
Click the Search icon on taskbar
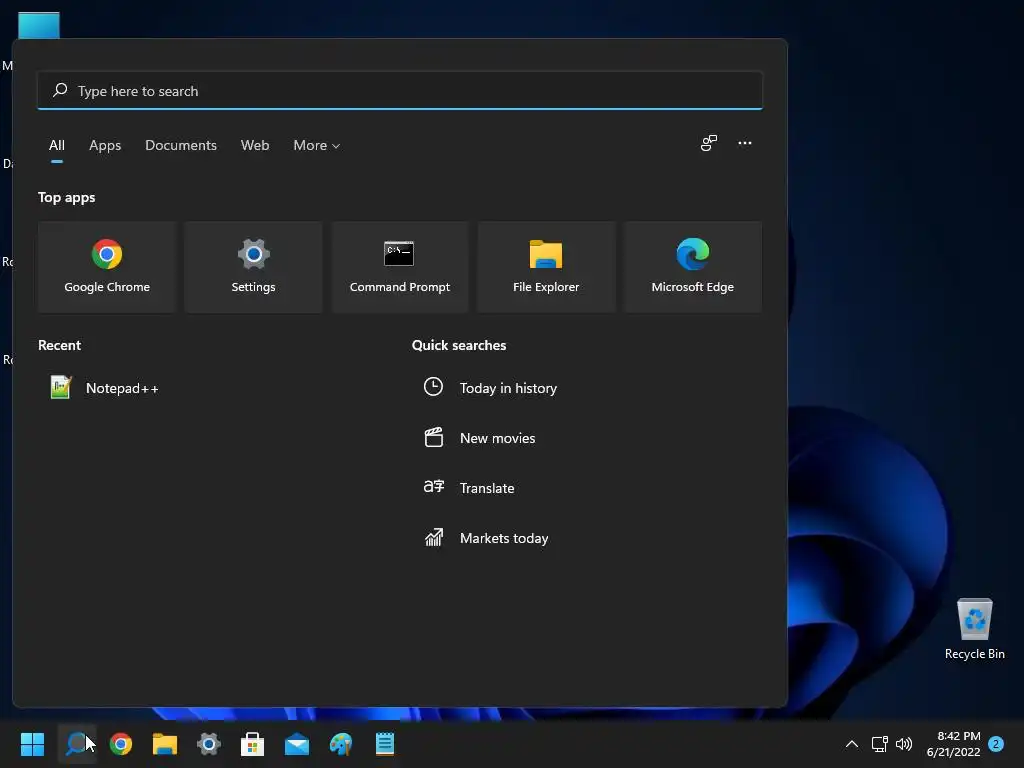coord(76,744)
